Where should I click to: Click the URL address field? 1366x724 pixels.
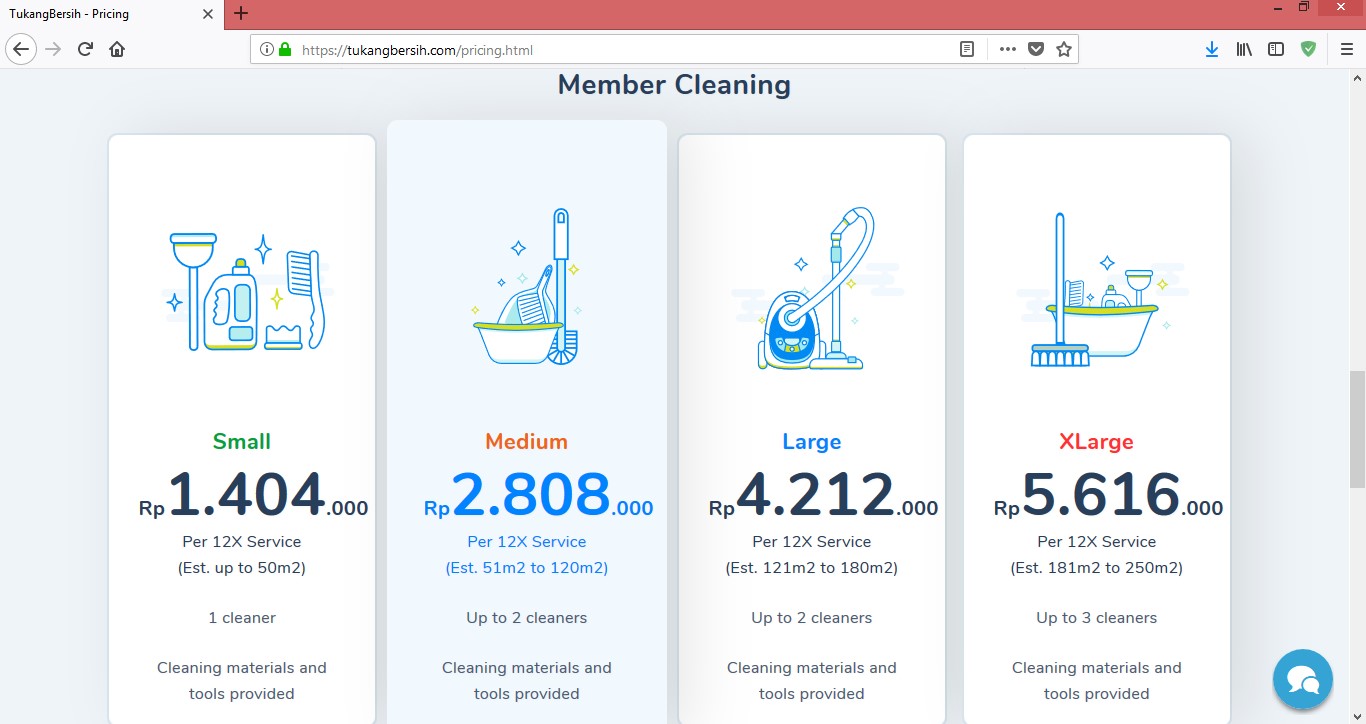coord(620,49)
